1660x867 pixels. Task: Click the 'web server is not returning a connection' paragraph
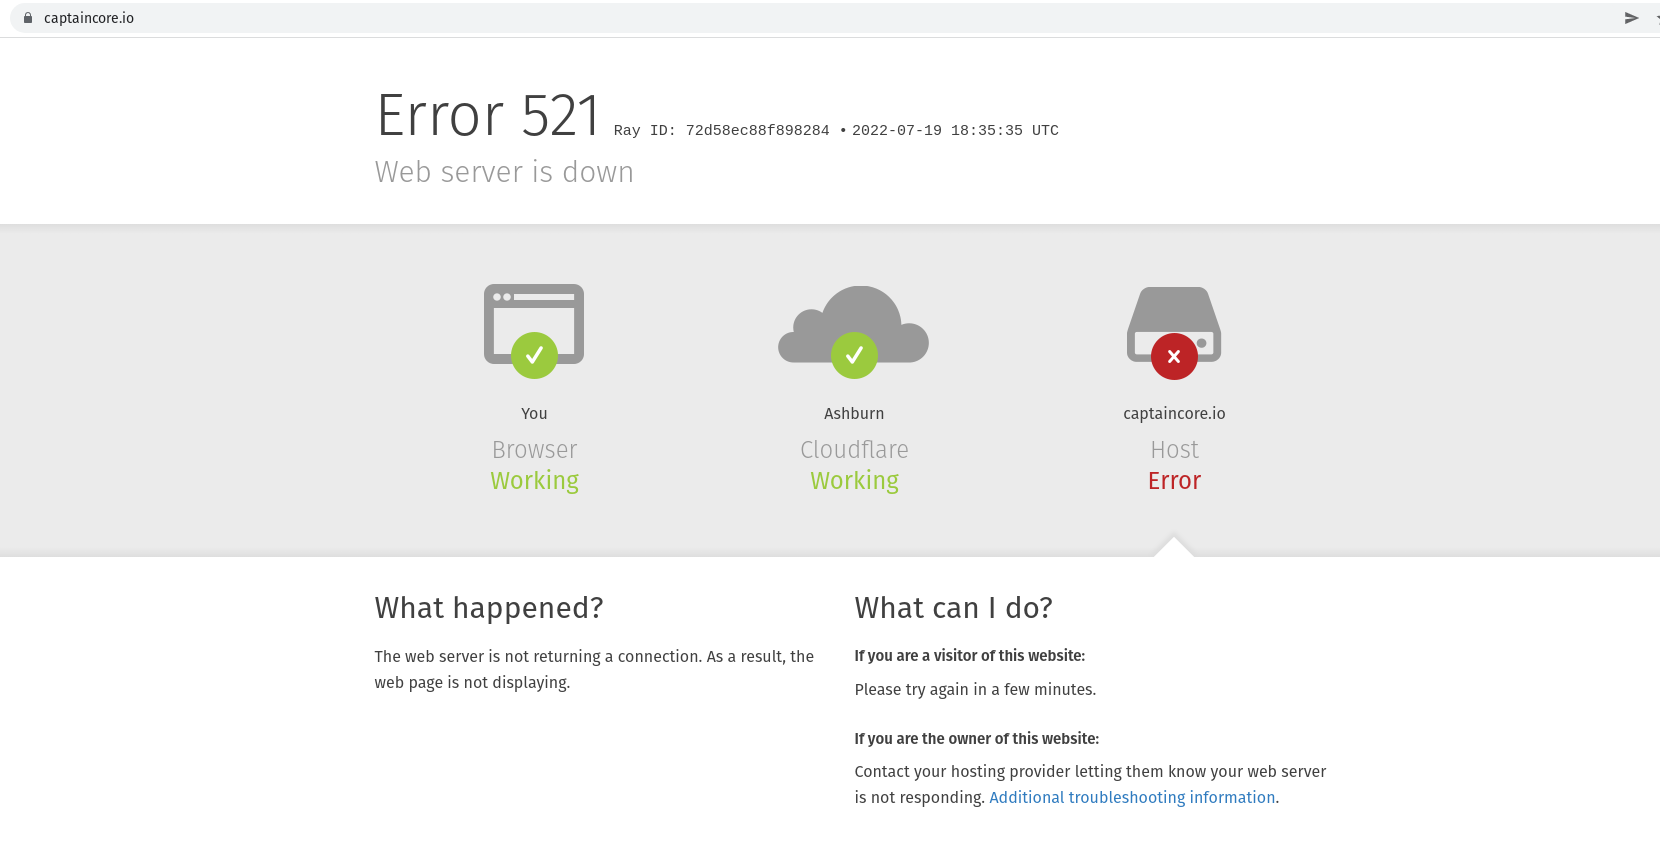click(594, 669)
